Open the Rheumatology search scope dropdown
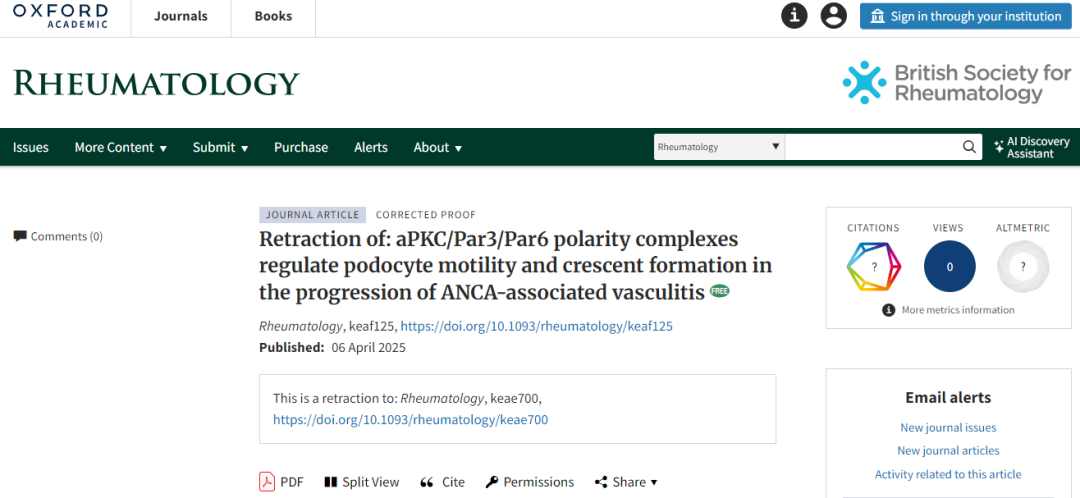1080x498 pixels. 719,147
